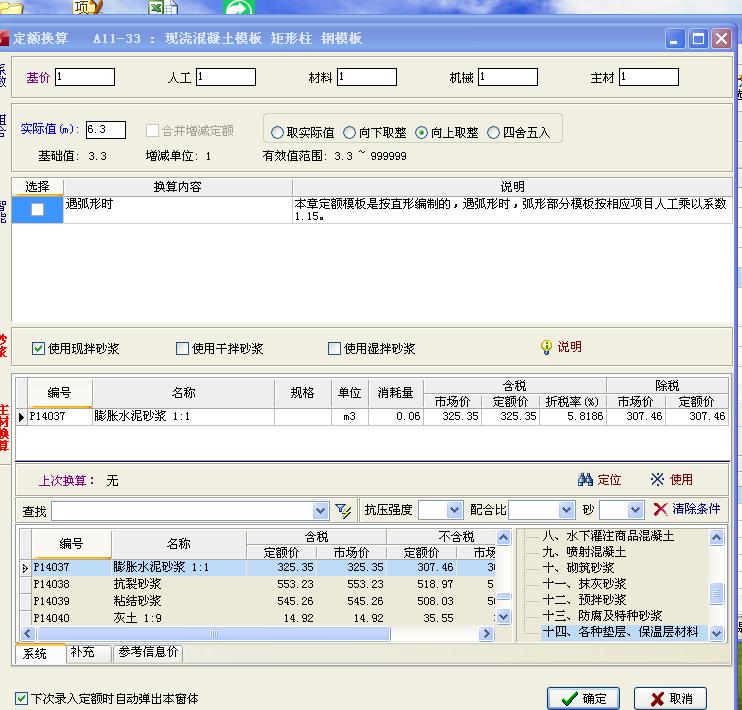Image resolution: width=742 pixels, height=710 pixels.
Task: Toggle 下次录入定额时自动弹出本窗体 checkbox
Action: [x=21, y=698]
